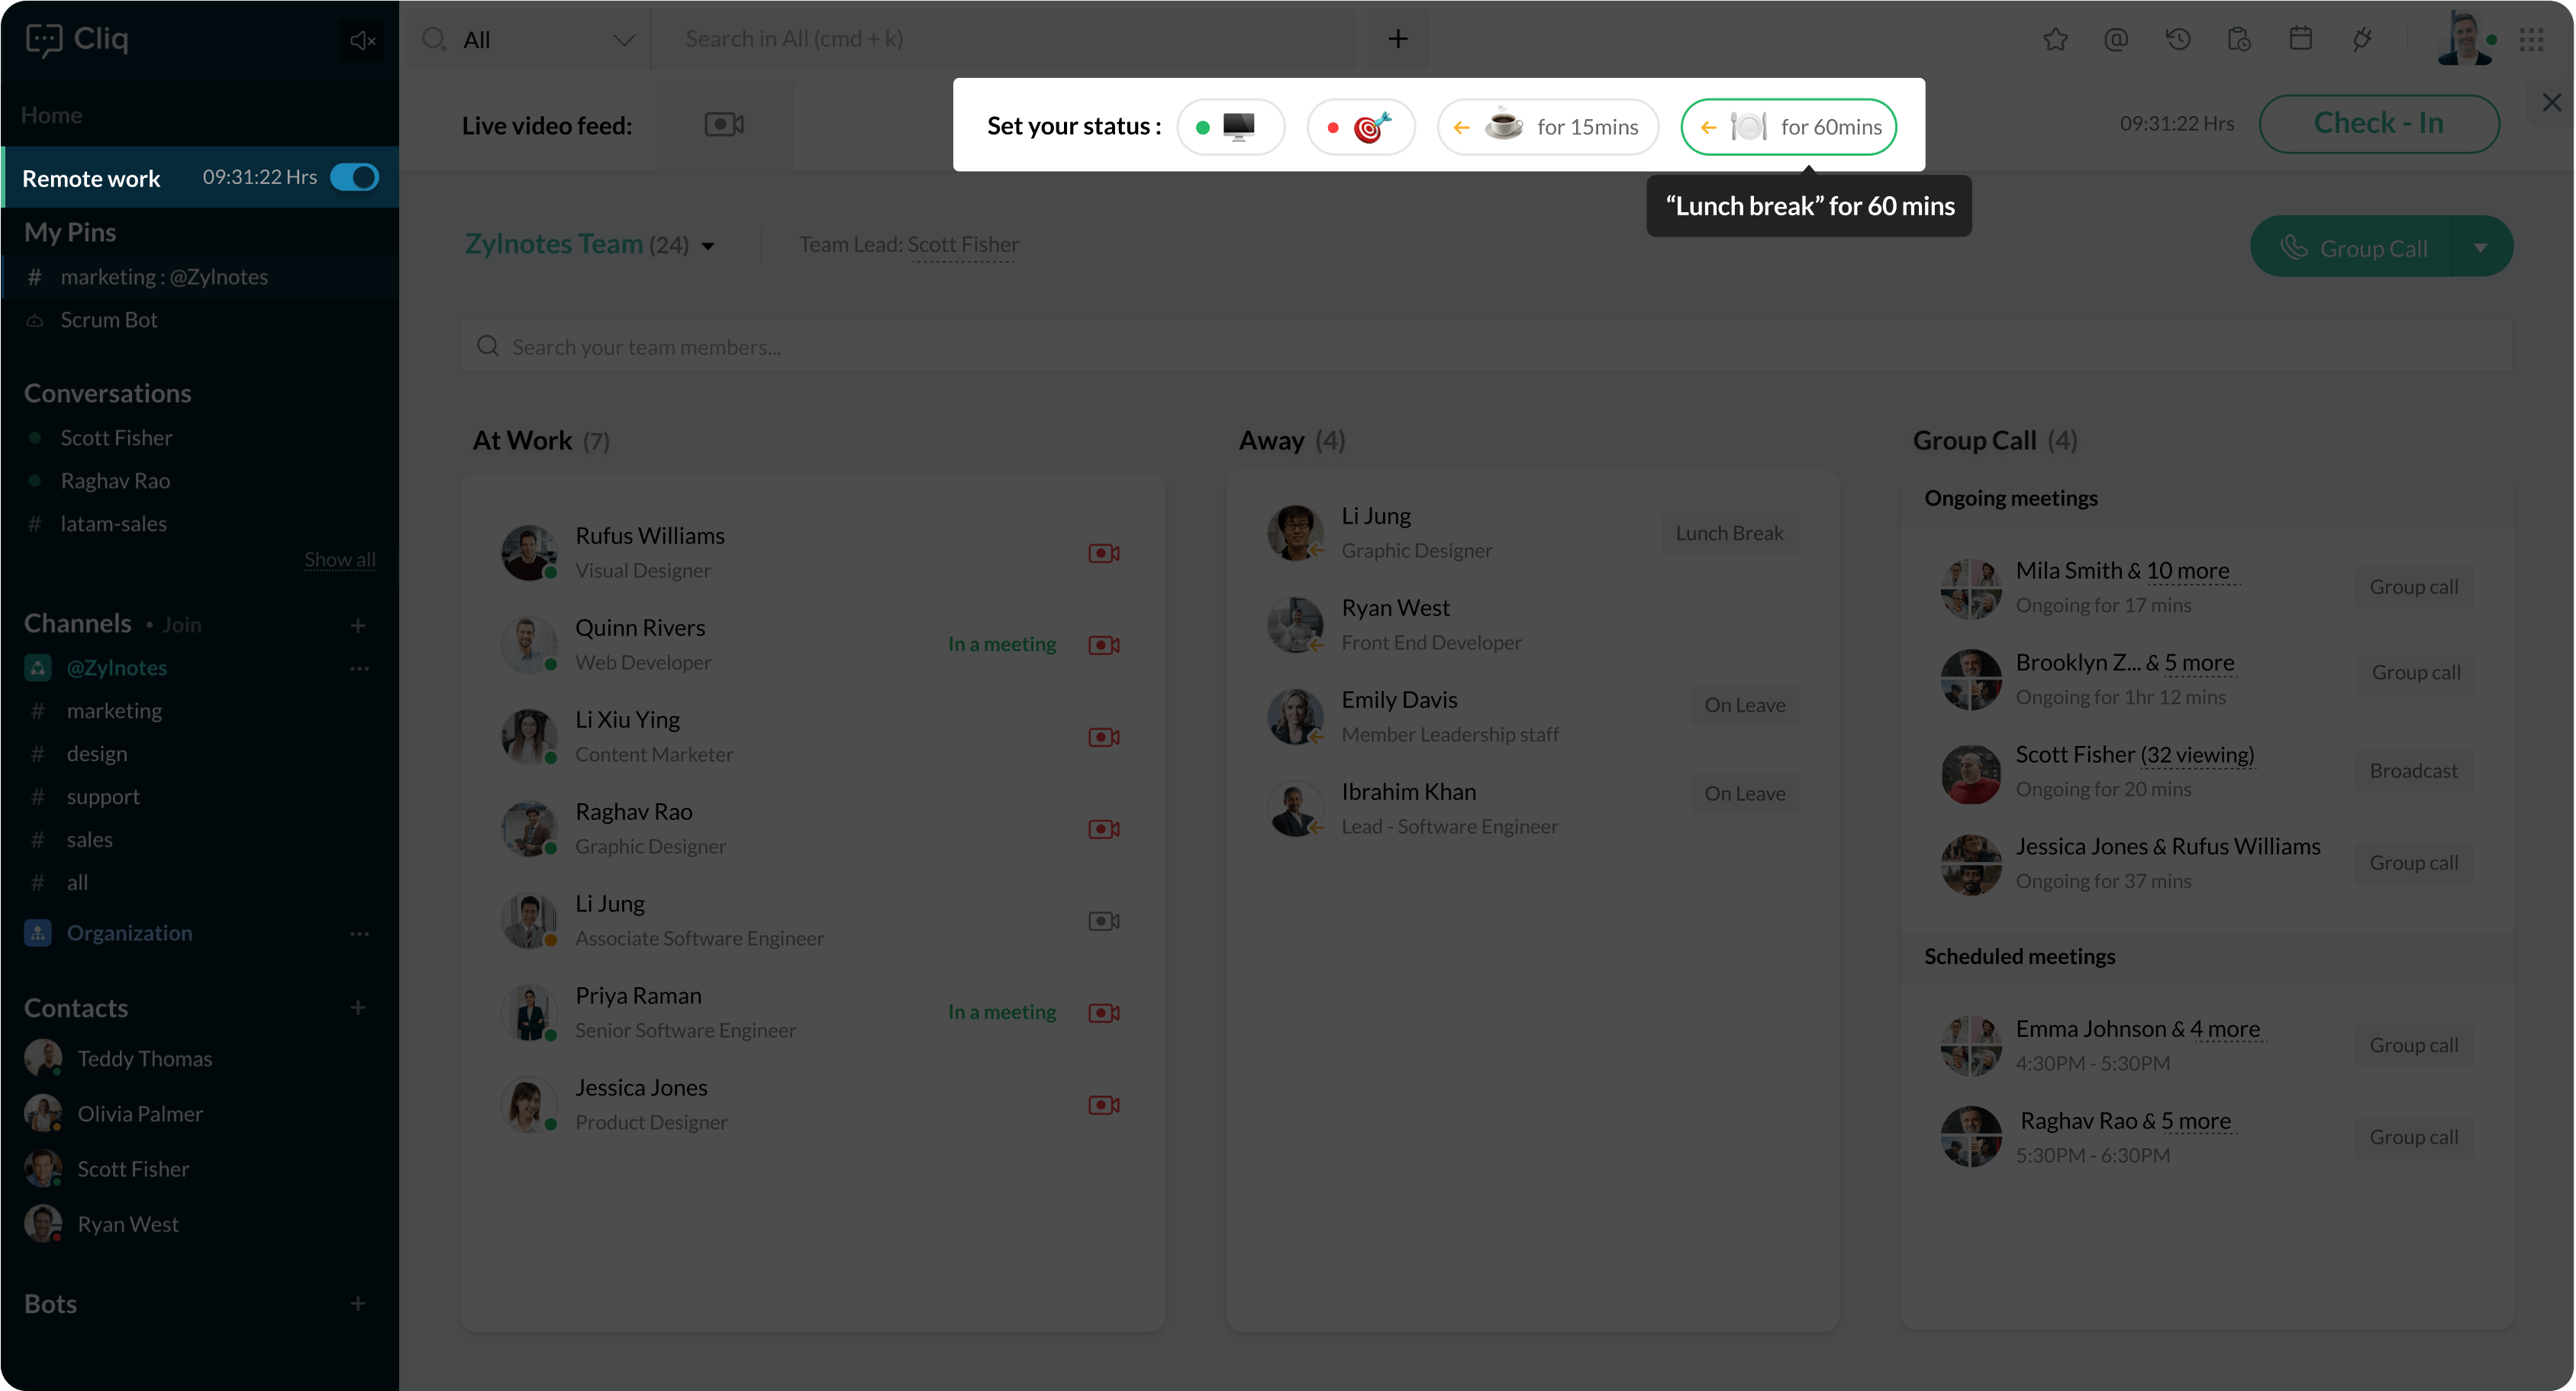Click the Search your team members field

1486,347
